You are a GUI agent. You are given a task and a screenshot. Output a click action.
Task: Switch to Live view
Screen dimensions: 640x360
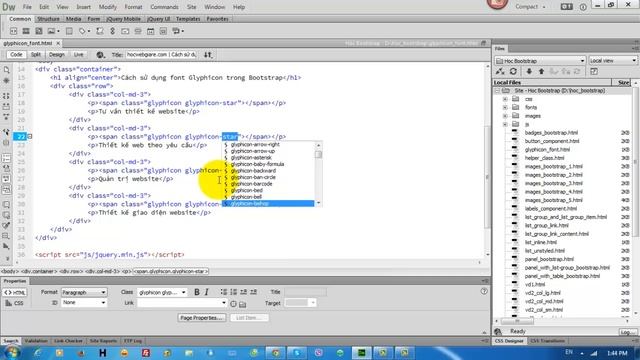click(78, 55)
